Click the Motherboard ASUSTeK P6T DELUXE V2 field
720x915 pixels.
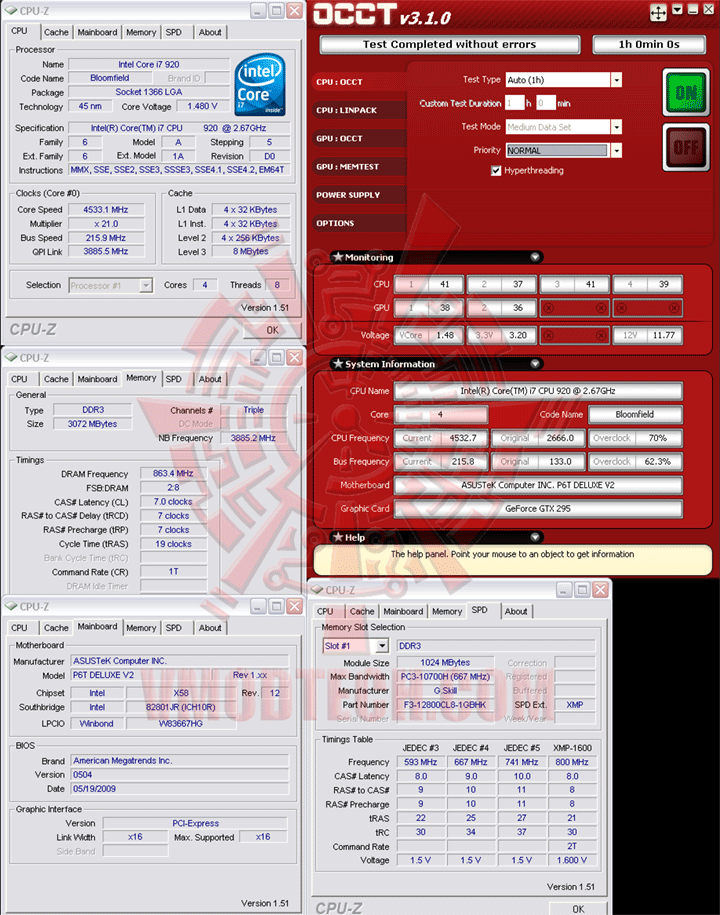pyautogui.click(x=538, y=485)
